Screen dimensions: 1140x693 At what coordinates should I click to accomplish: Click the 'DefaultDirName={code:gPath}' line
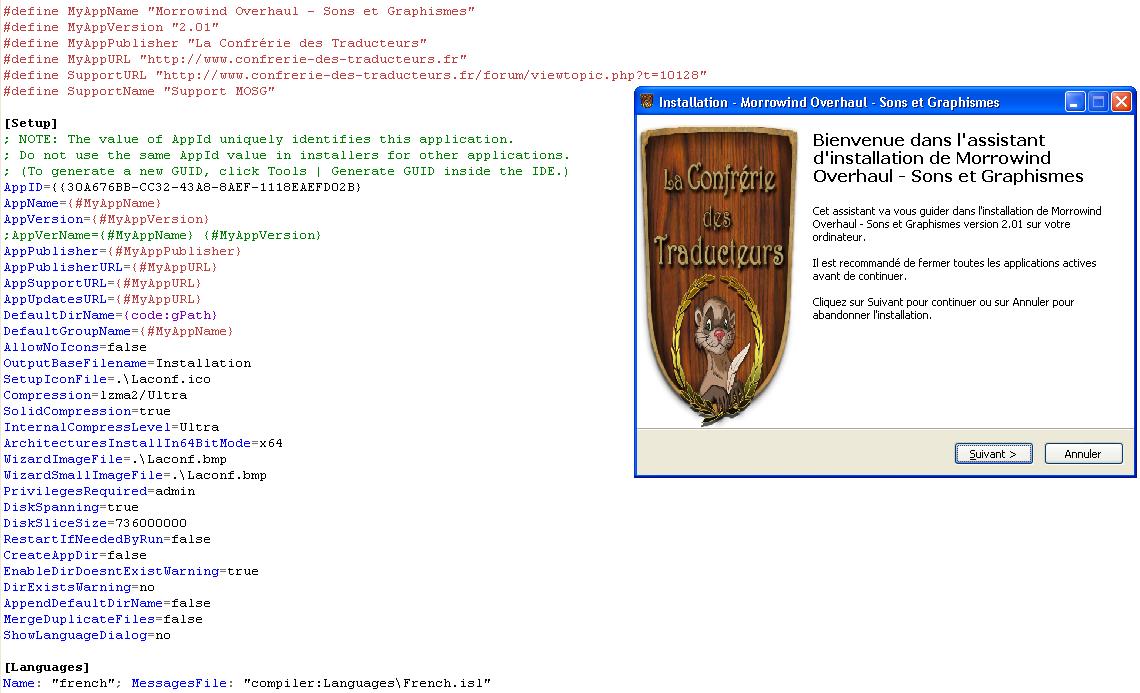pyautogui.click(x=111, y=315)
